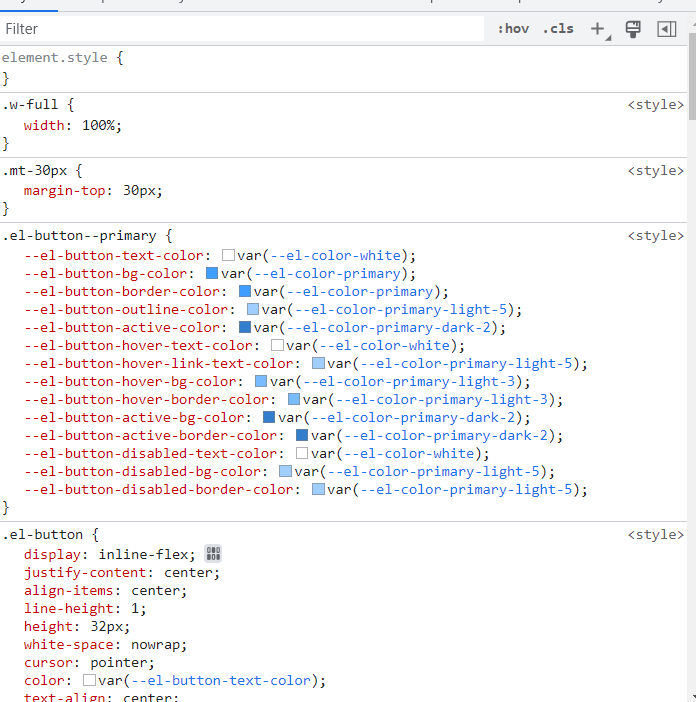Select the .w-full selector text
The image size is (696, 702).
(x=30, y=105)
